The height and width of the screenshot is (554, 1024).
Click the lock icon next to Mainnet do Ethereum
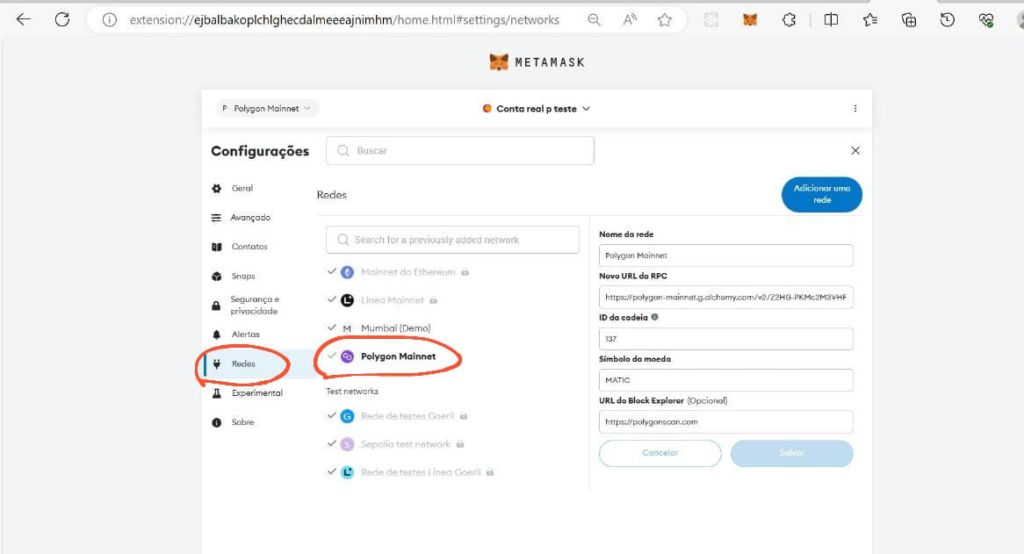tap(465, 272)
